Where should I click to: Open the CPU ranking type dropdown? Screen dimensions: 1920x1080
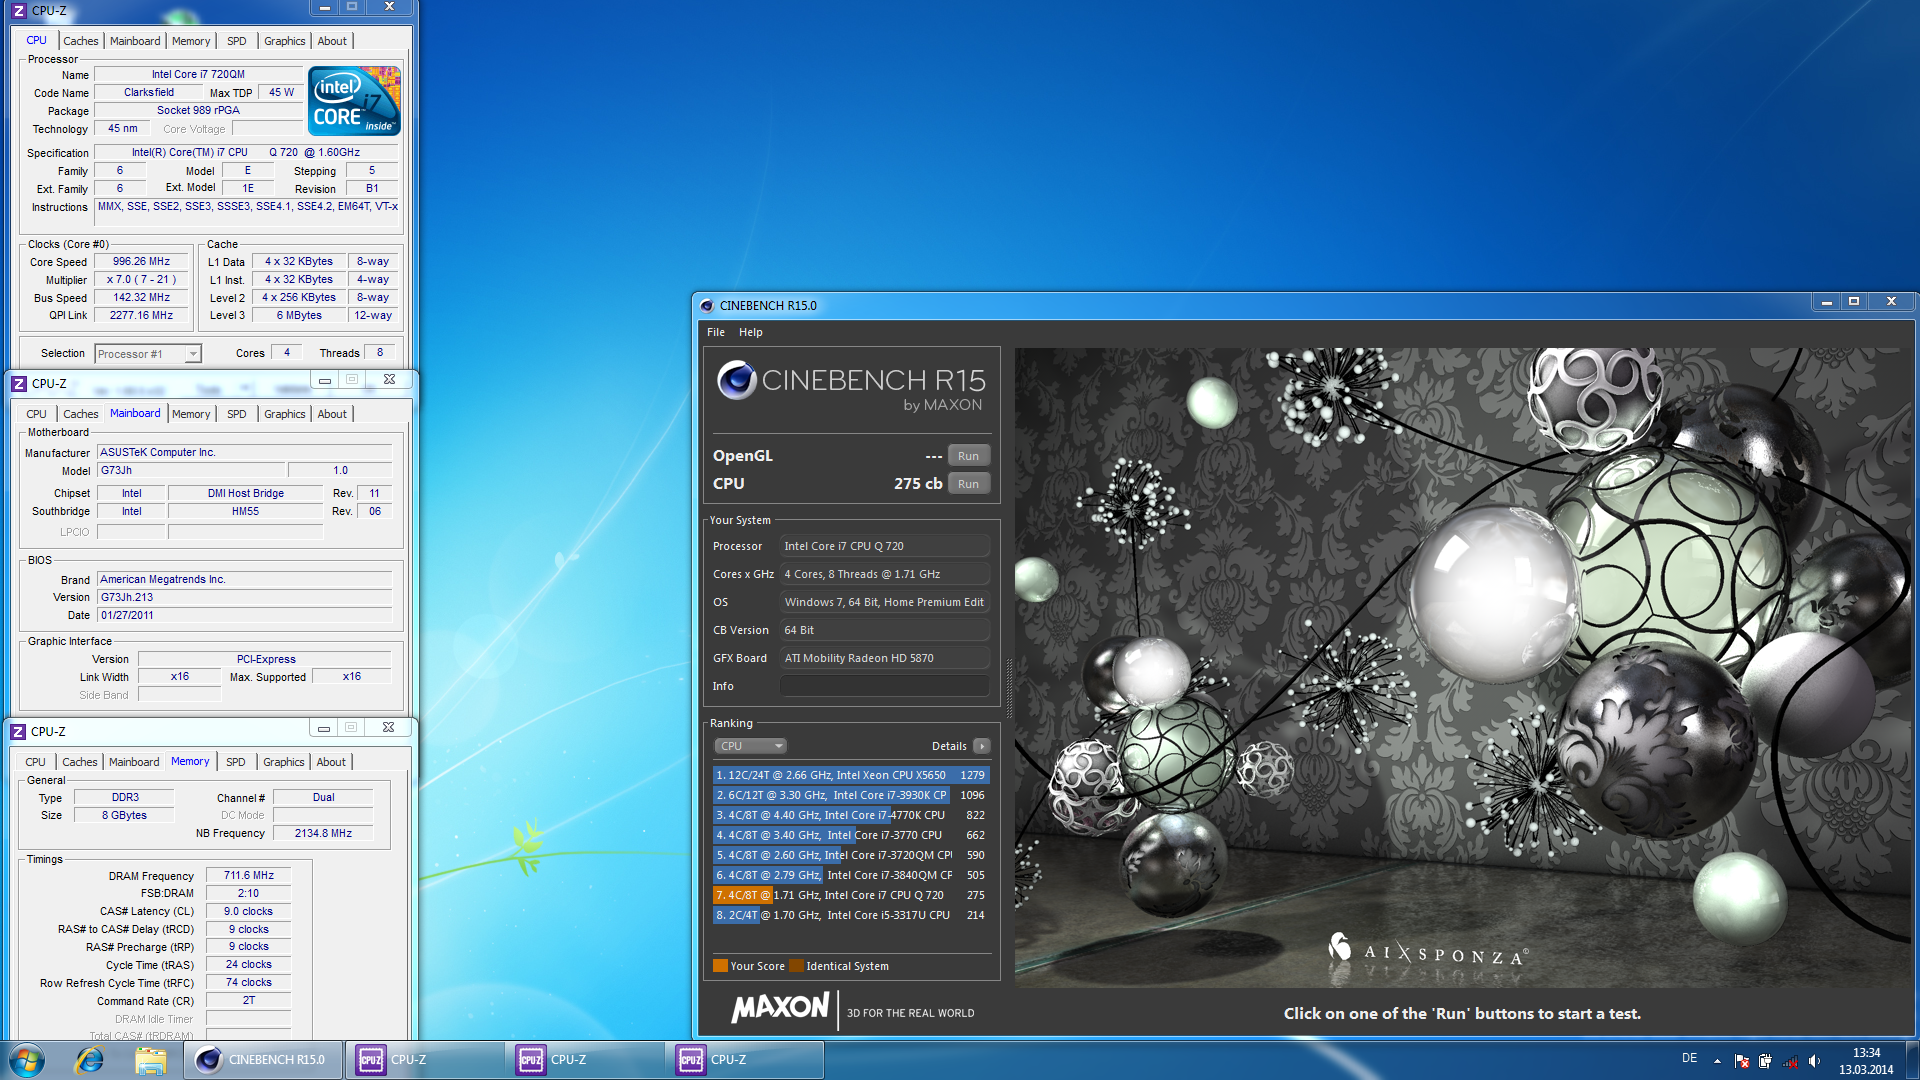[x=751, y=746]
